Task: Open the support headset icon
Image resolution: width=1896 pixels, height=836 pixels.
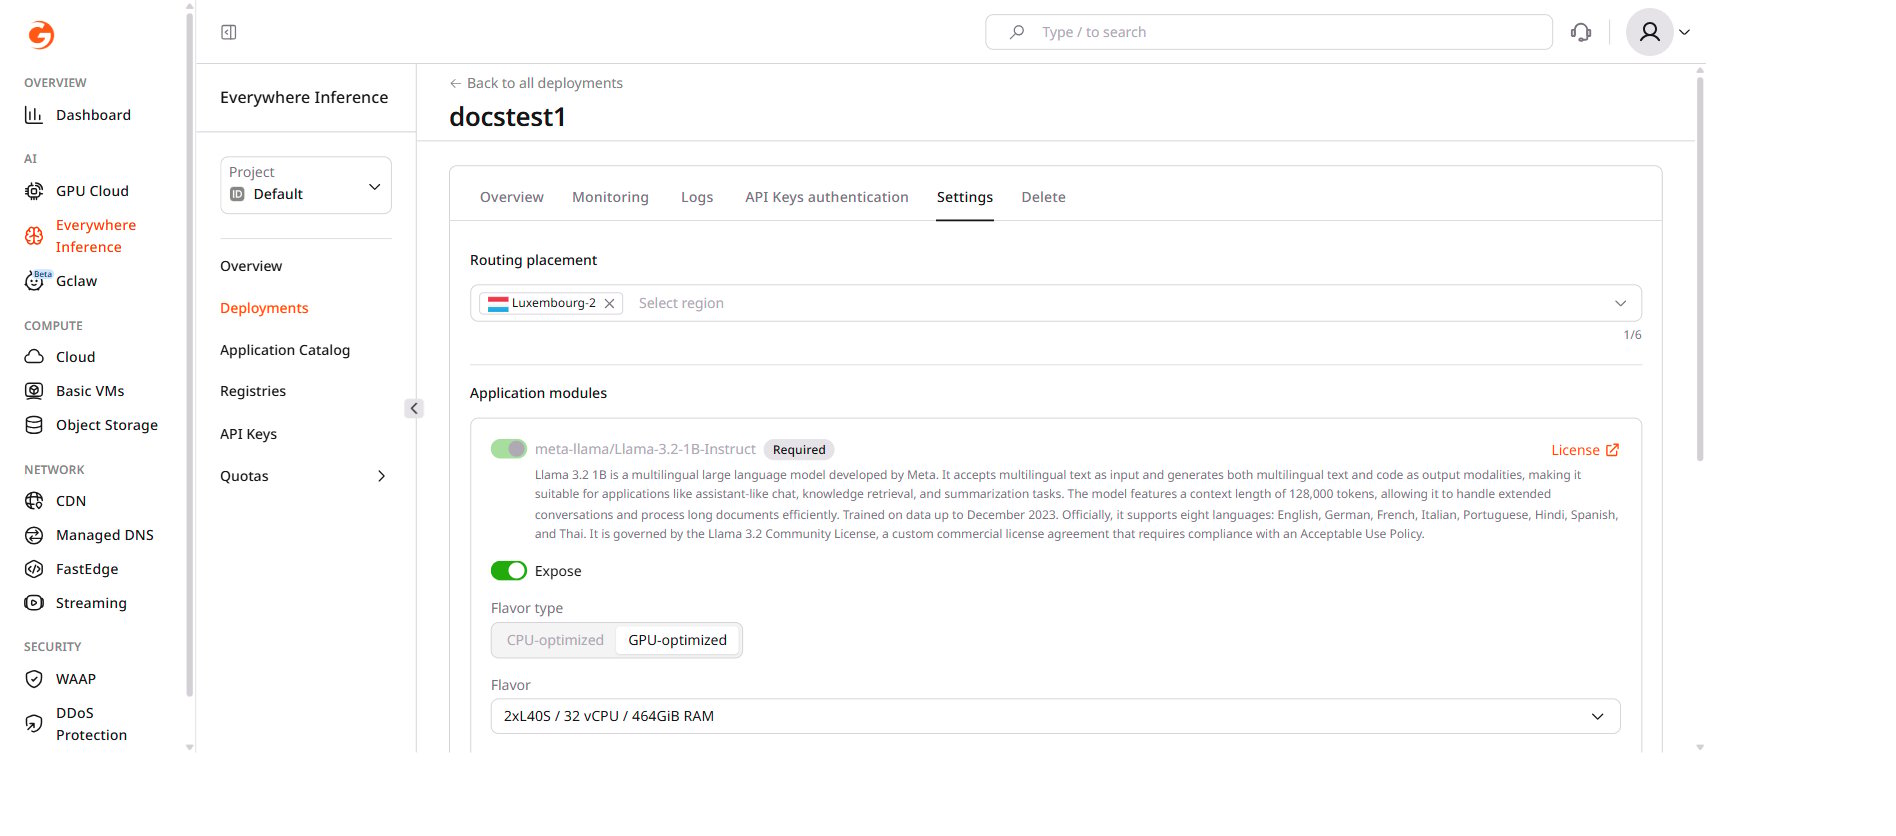Action: [1581, 32]
